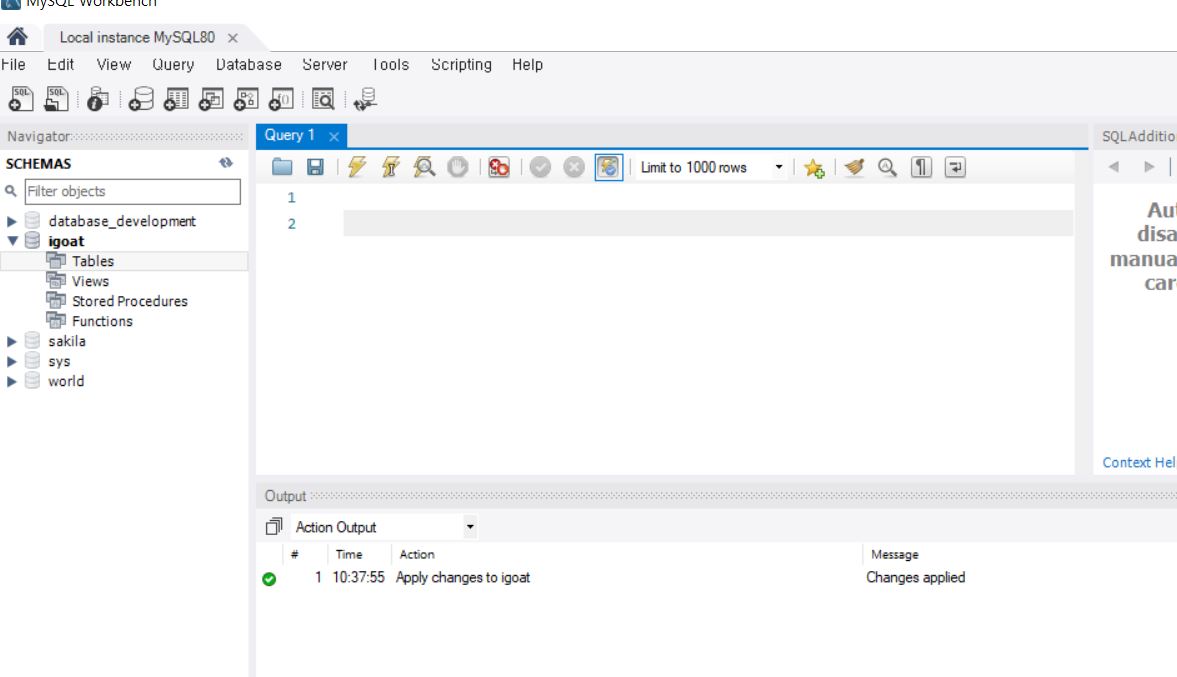Image resolution: width=1177 pixels, height=677 pixels.
Task: Go back in SQL Additions panel
Action: tap(1114, 167)
